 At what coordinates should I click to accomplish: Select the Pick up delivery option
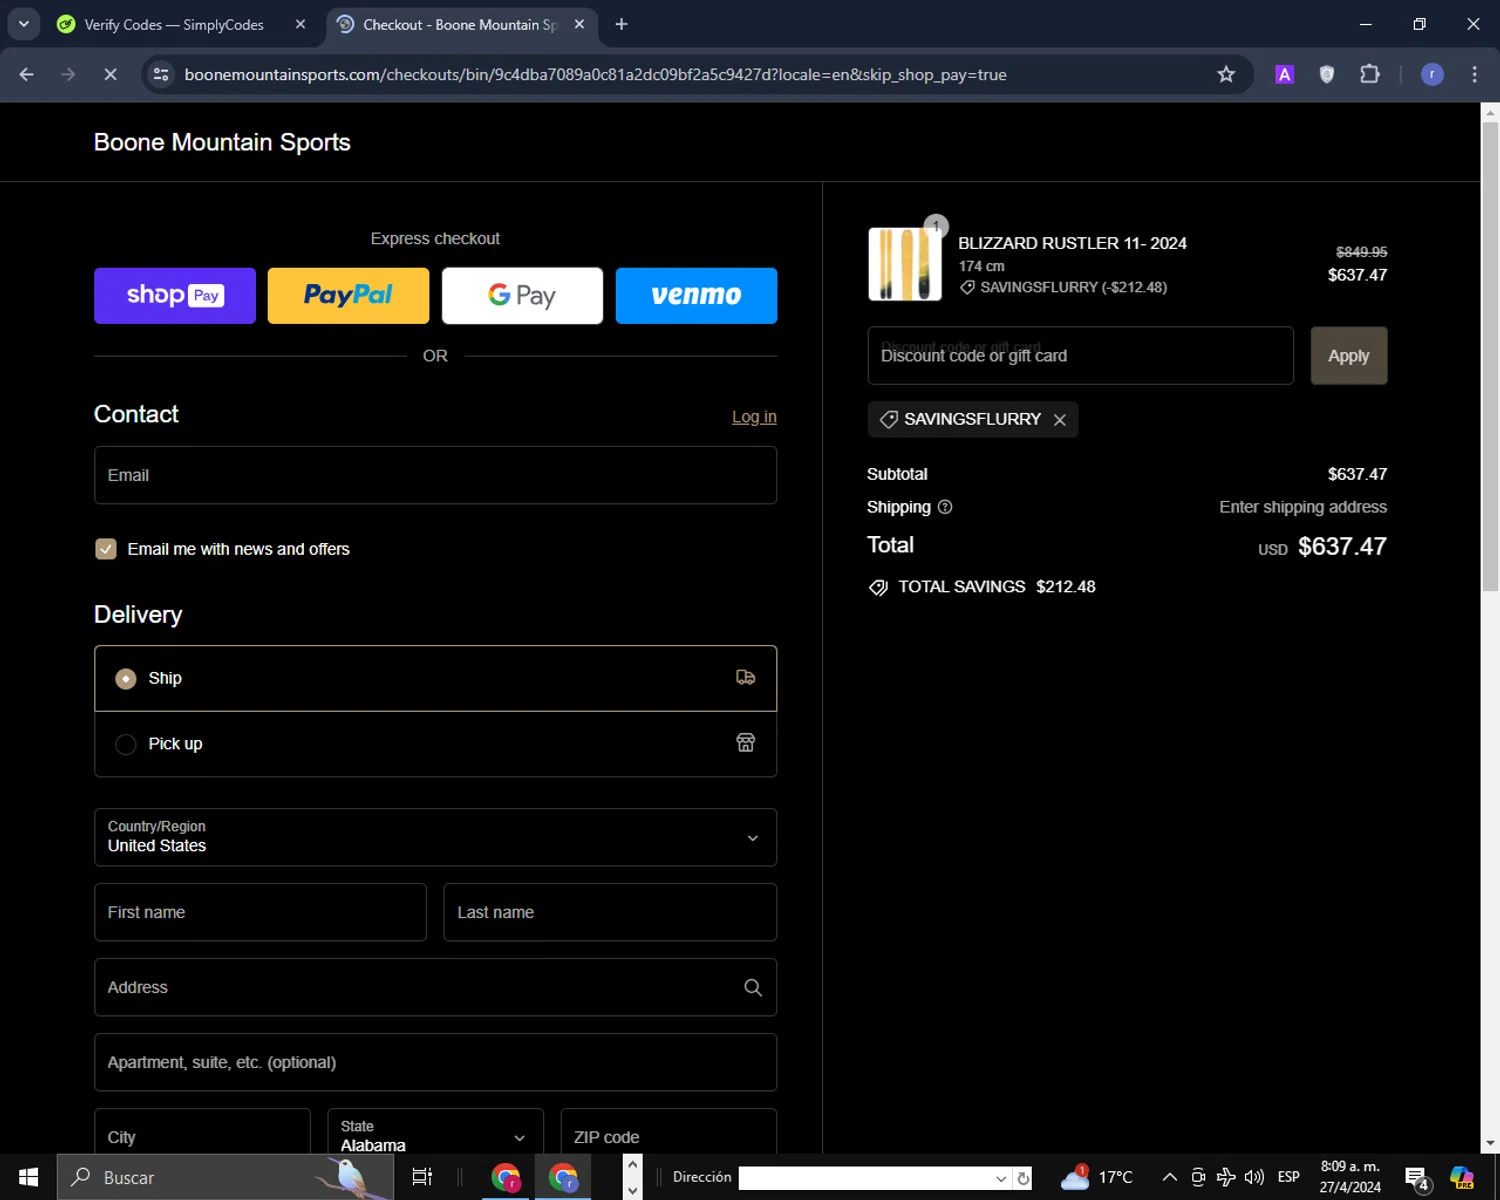(x=435, y=744)
